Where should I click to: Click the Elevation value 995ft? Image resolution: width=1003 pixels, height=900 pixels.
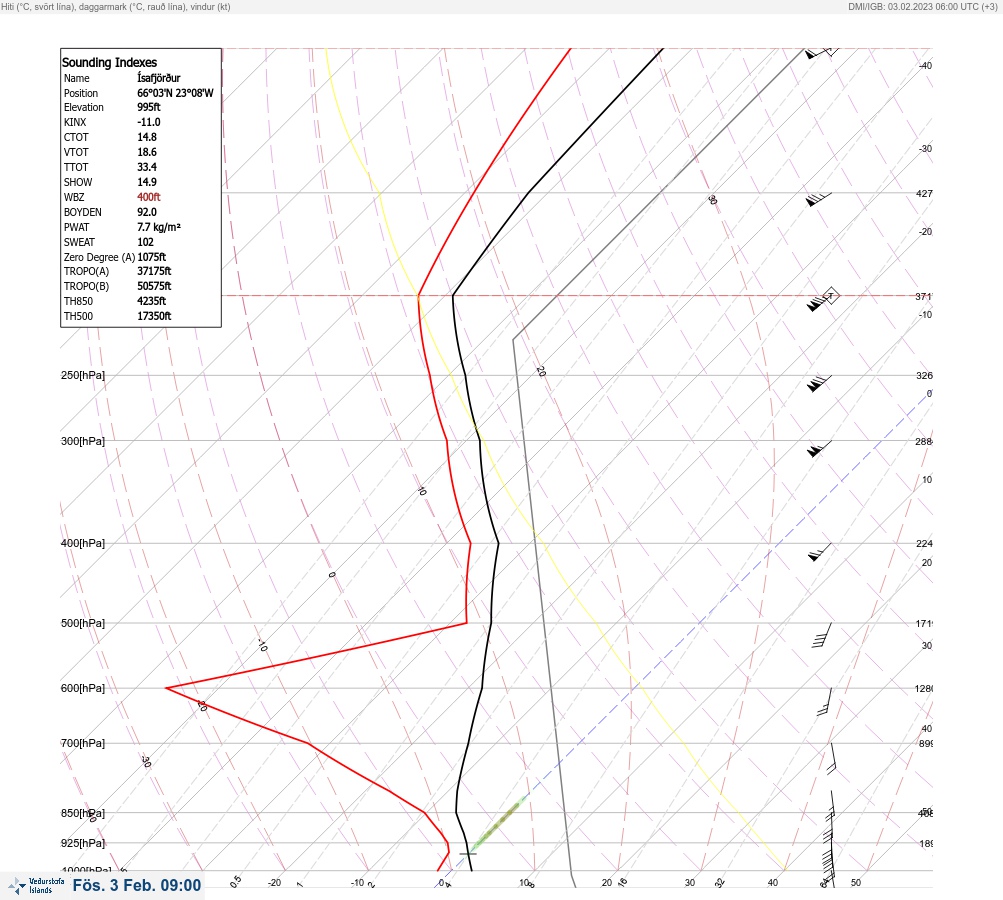tap(148, 107)
